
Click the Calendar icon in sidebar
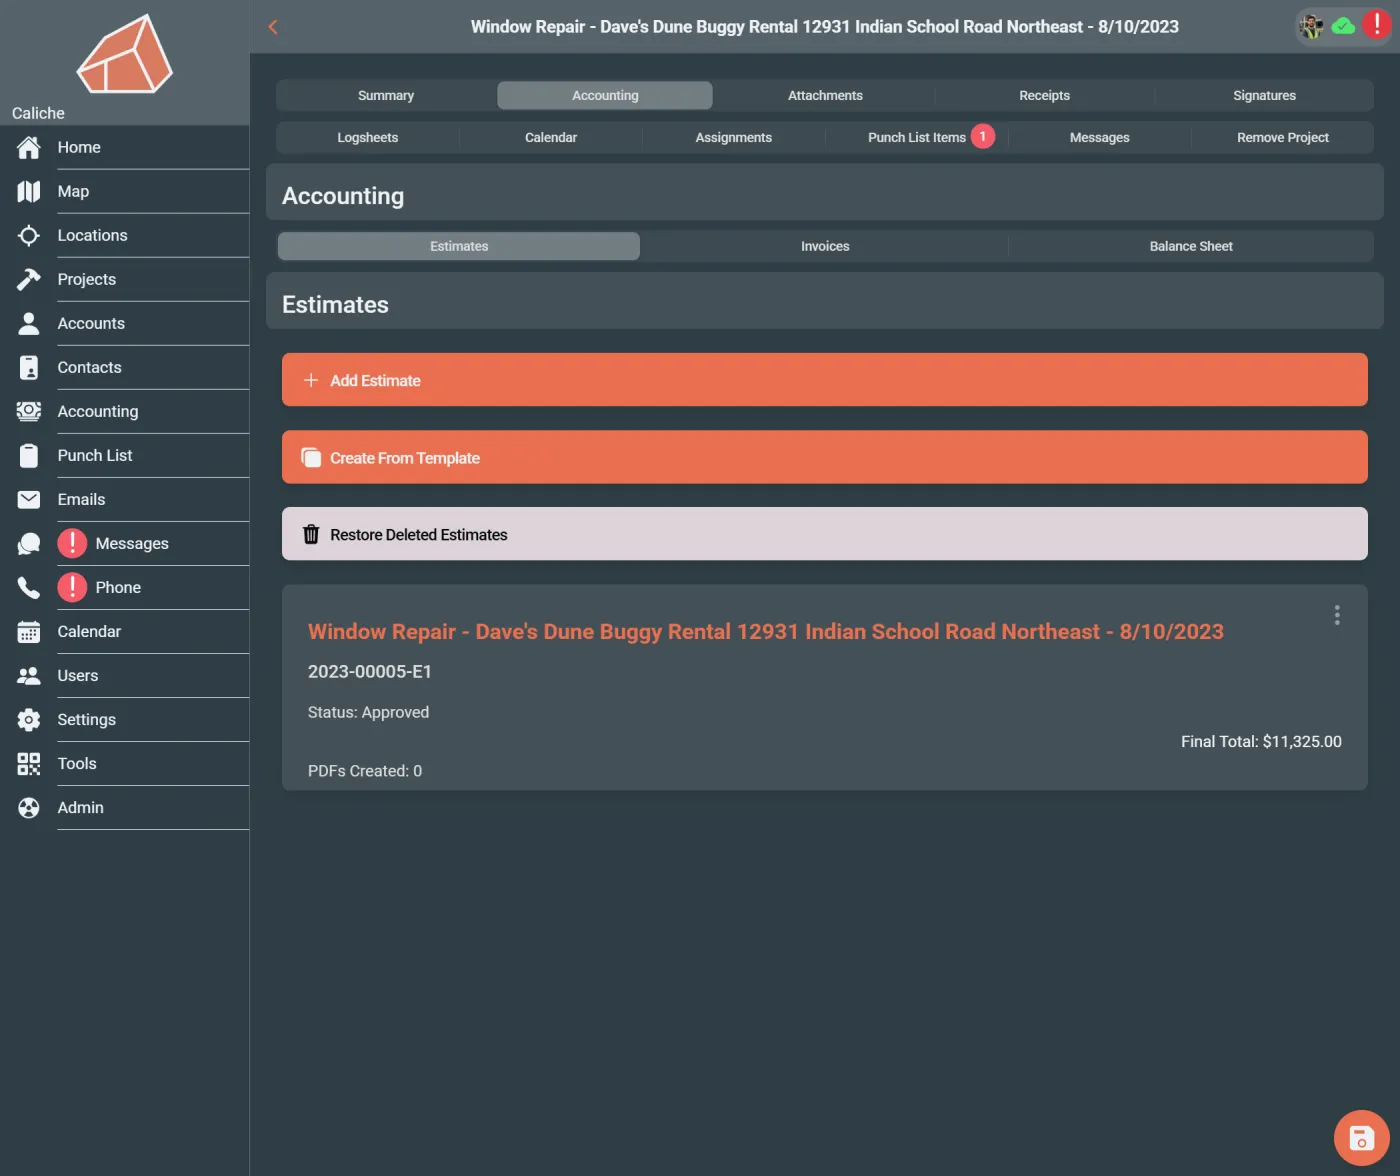pyautogui.click(x=29, y=631)
